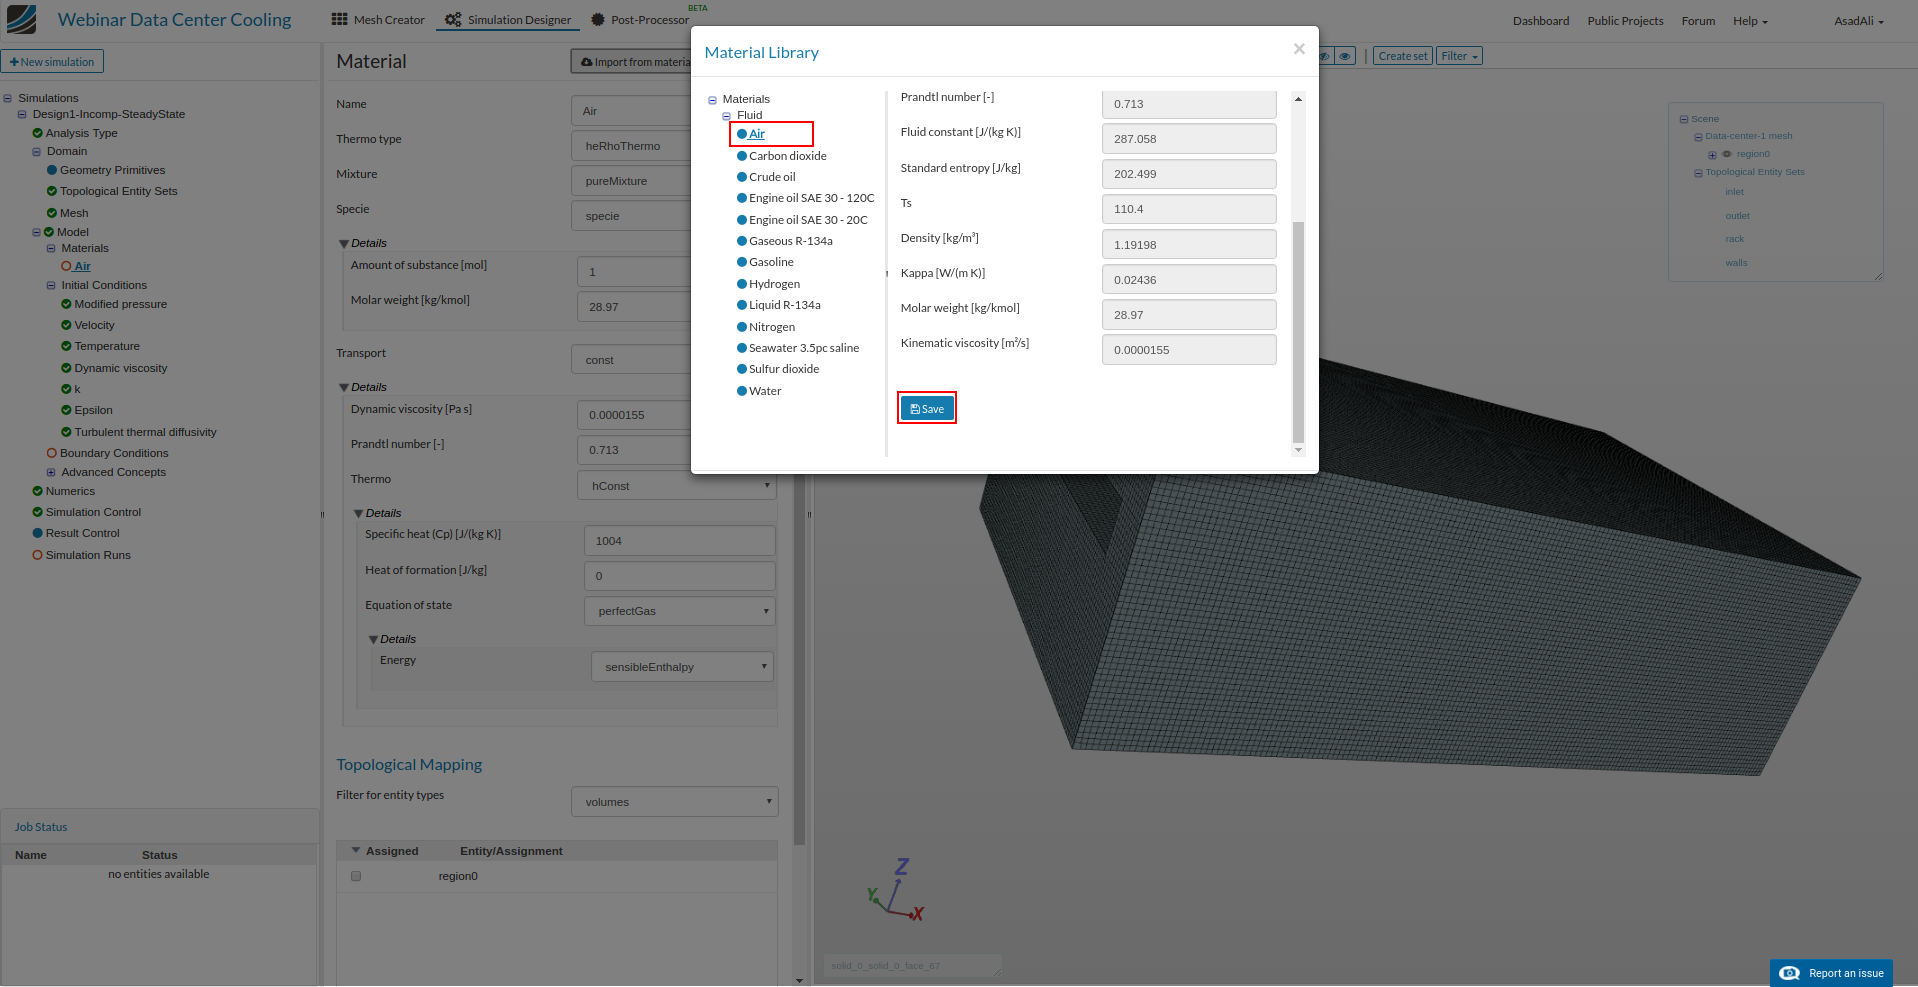Click the Material Library vertical scrollbar thumb
1918x987 pixels.
tap(1298, 331)
